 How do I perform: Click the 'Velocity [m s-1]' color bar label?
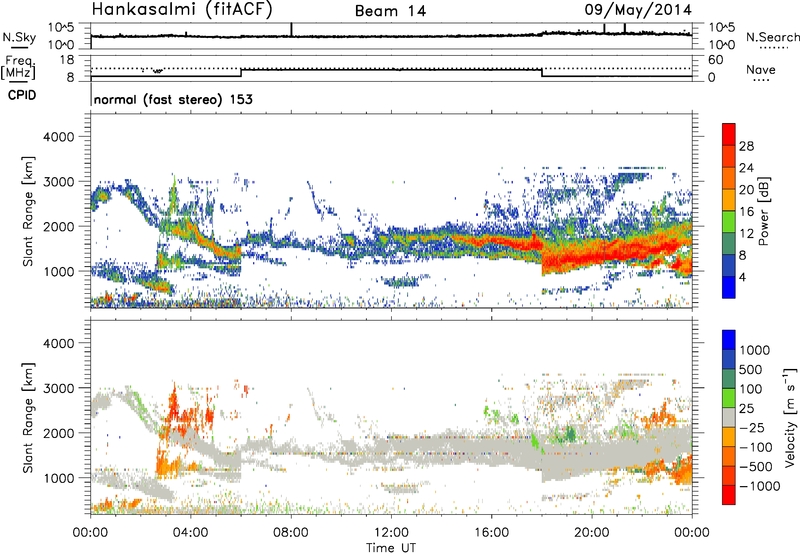click(790, 417)
